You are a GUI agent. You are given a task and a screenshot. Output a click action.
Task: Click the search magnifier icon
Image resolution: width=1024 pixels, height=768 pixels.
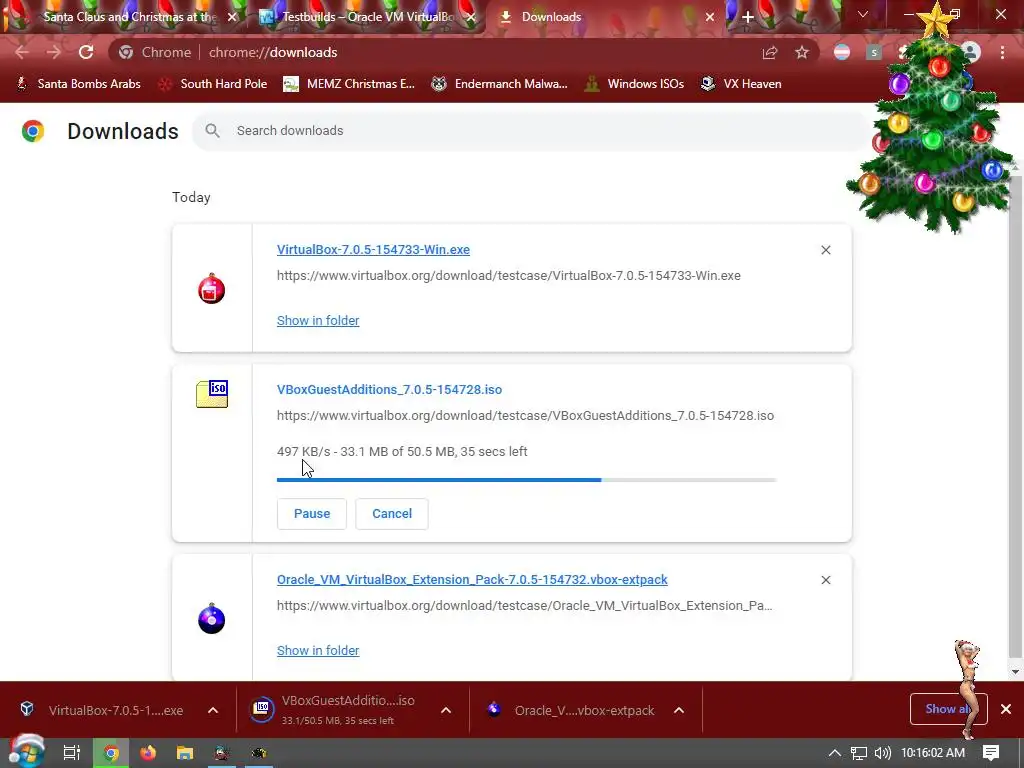(x=212, y=131)
